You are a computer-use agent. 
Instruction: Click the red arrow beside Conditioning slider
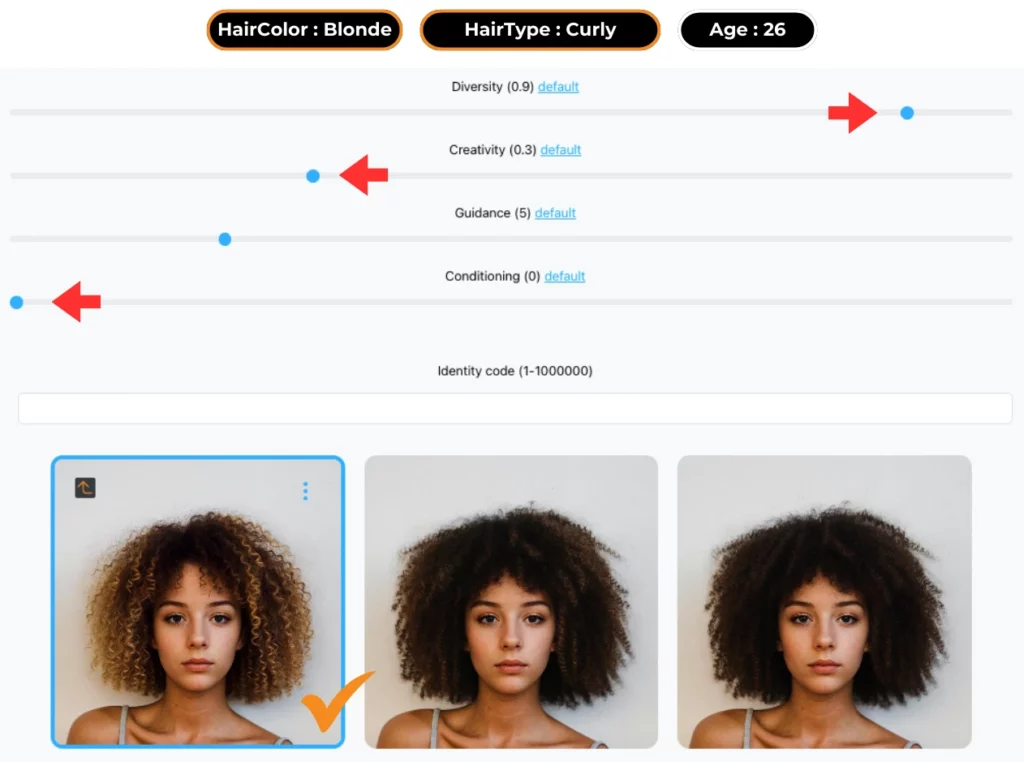[x=76, y=302]
